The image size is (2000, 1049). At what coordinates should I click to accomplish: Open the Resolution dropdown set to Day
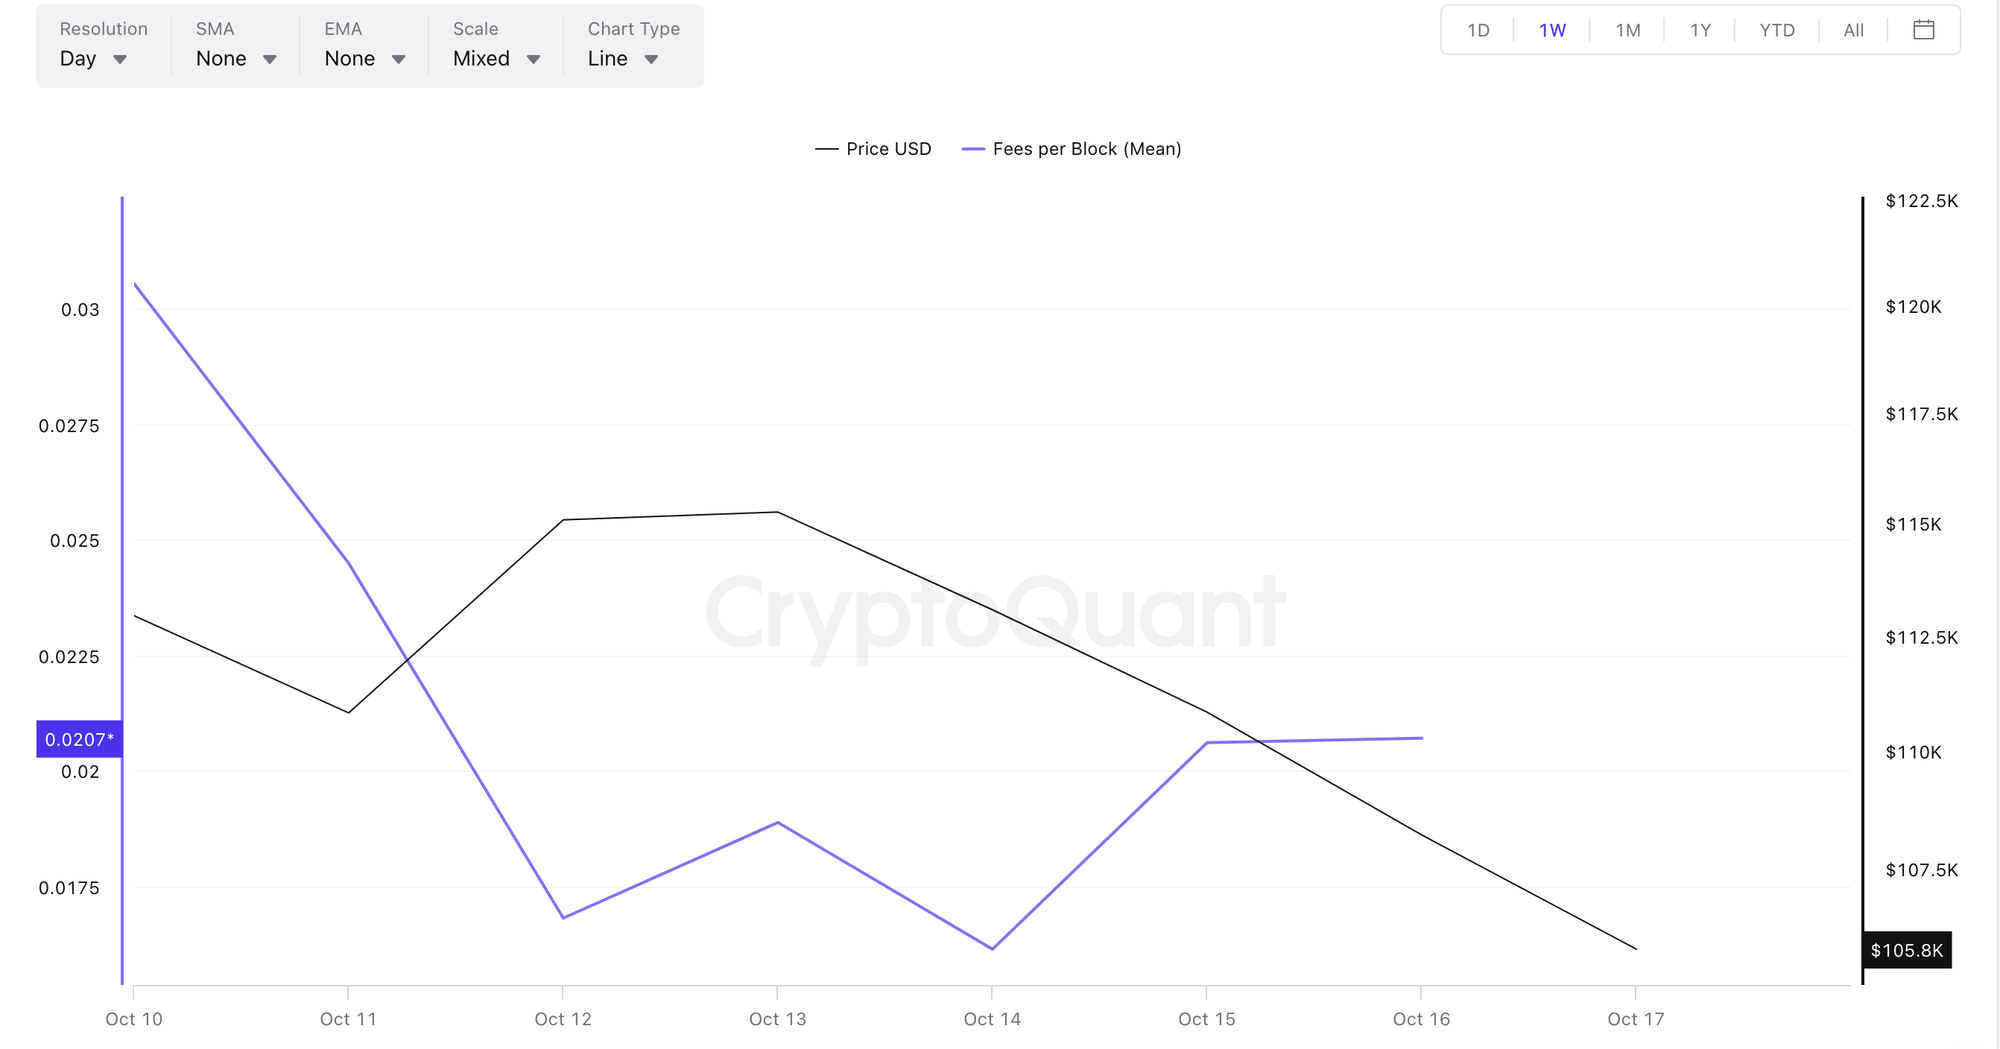tap(95, 58)
